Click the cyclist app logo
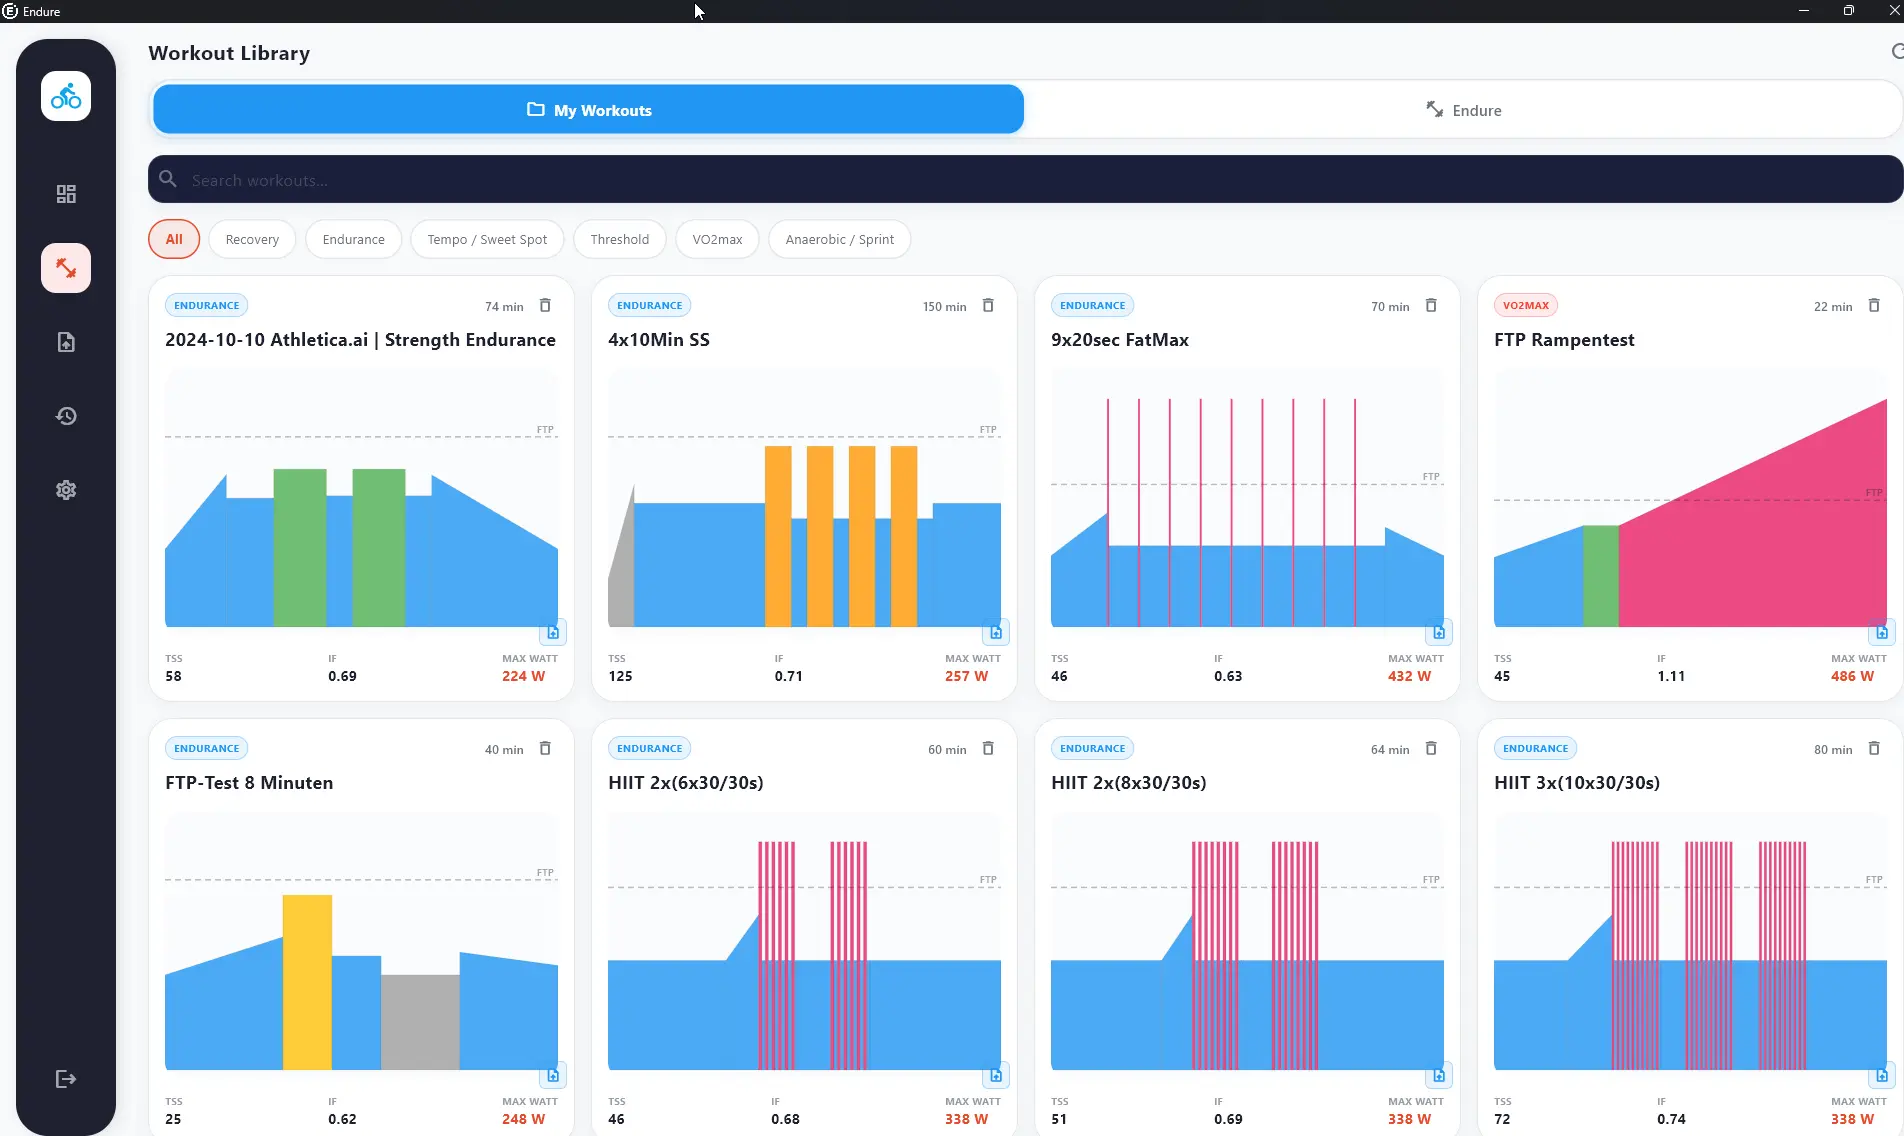The image size is (1904, 1136). pyautogui.click(x=66, y=97)
